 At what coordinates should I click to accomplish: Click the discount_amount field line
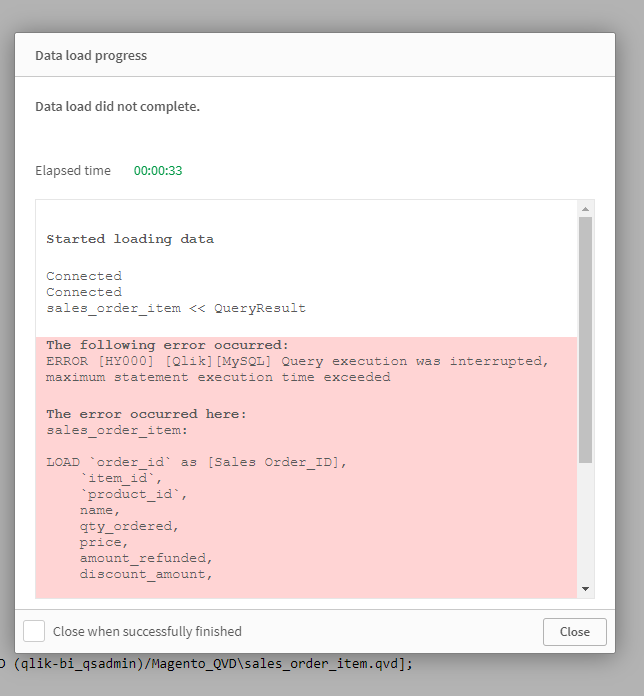pos(146,574)
